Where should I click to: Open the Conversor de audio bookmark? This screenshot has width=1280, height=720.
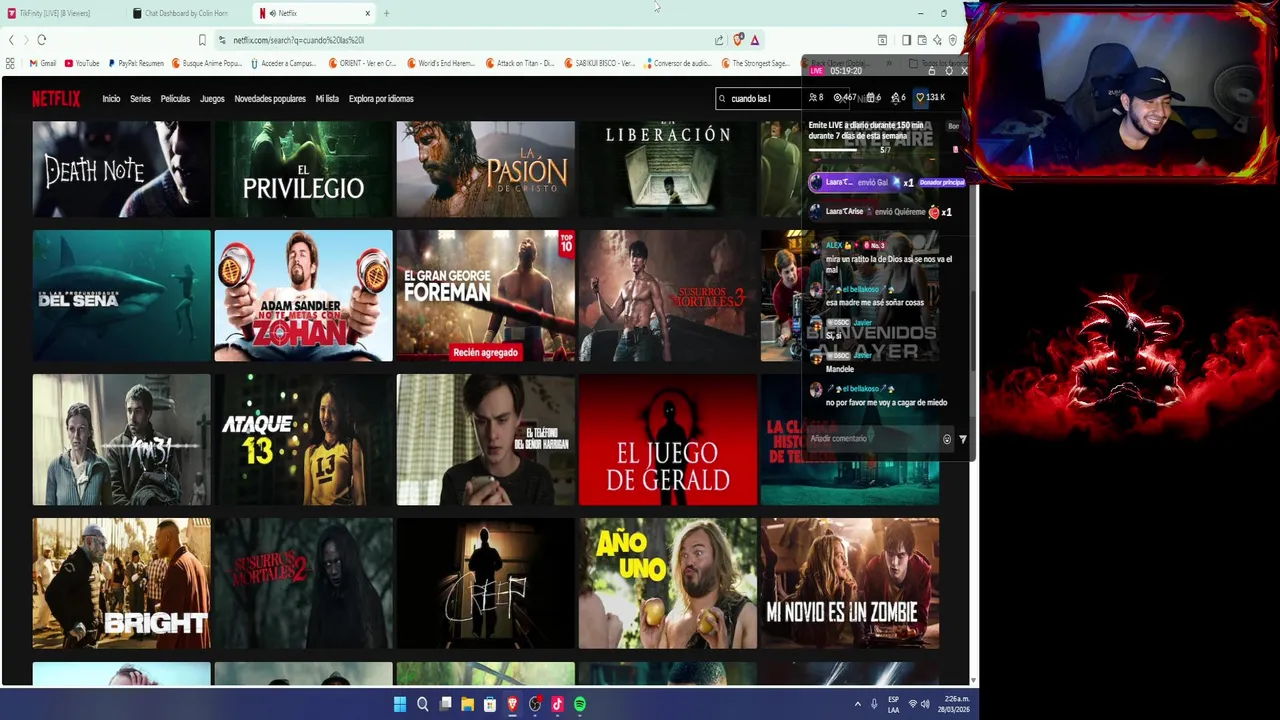(677, 63)
